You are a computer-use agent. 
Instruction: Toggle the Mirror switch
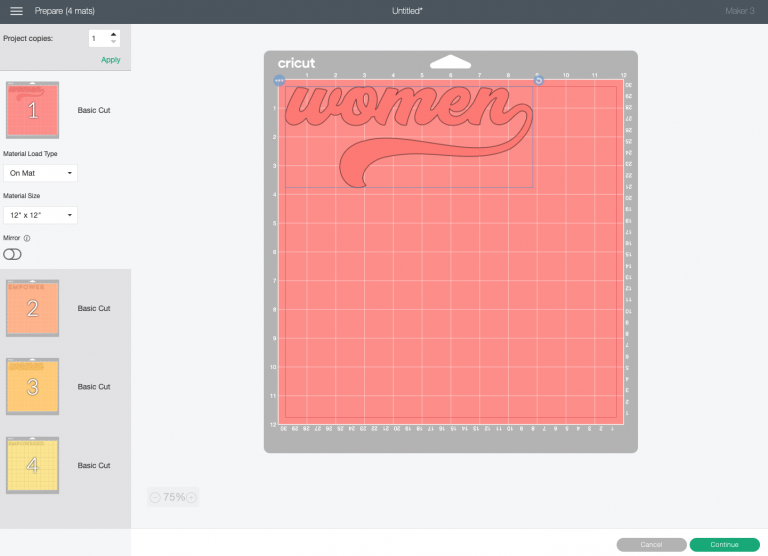(x=13, y=254)
